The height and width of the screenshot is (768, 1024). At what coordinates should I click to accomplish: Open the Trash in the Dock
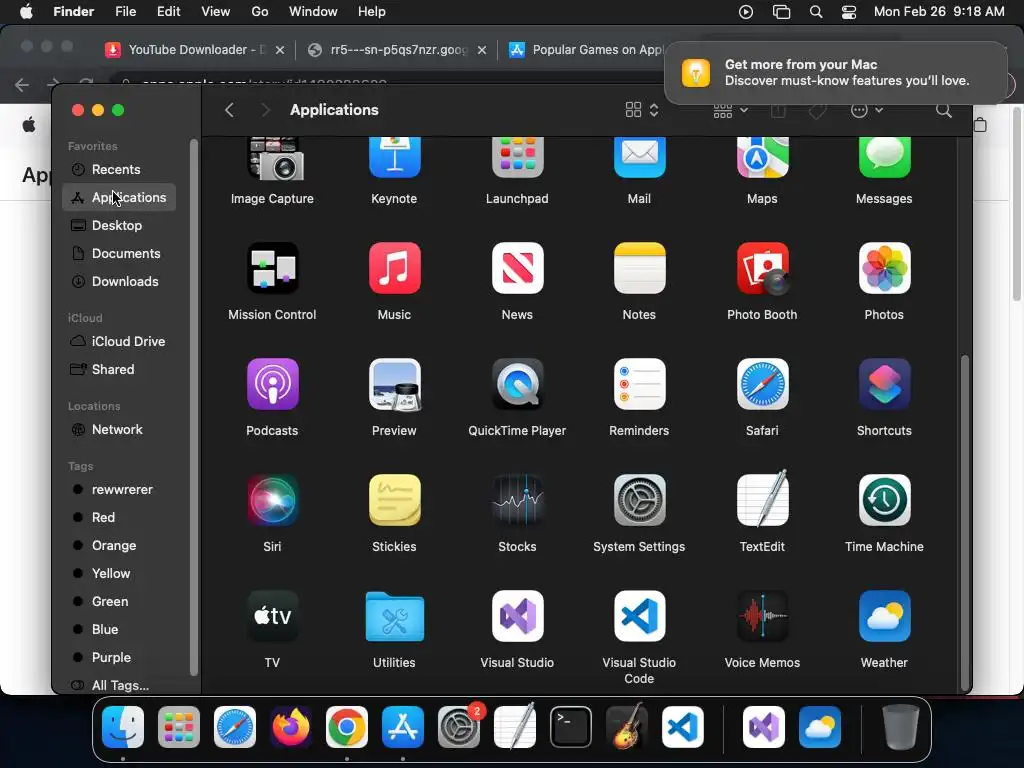(x=901, y=727)
